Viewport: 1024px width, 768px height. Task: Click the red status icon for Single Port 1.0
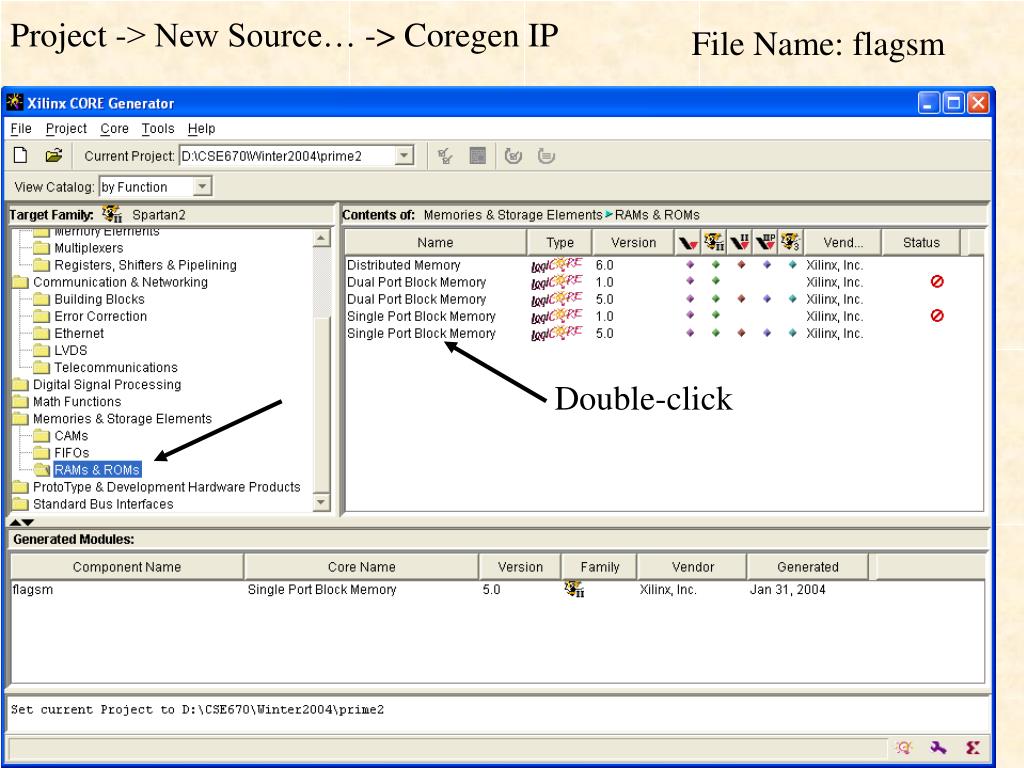click(937, 315)
